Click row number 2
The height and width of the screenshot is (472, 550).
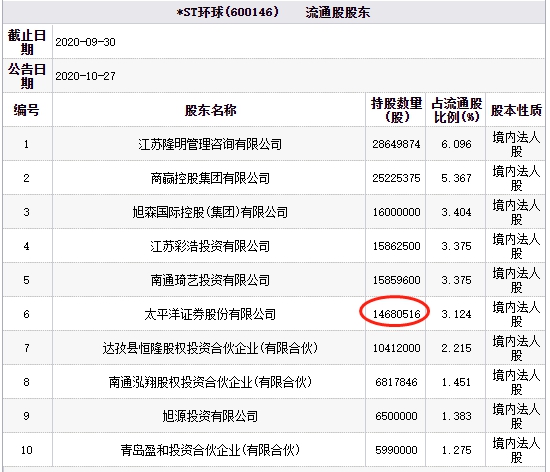tap(26, 178)
